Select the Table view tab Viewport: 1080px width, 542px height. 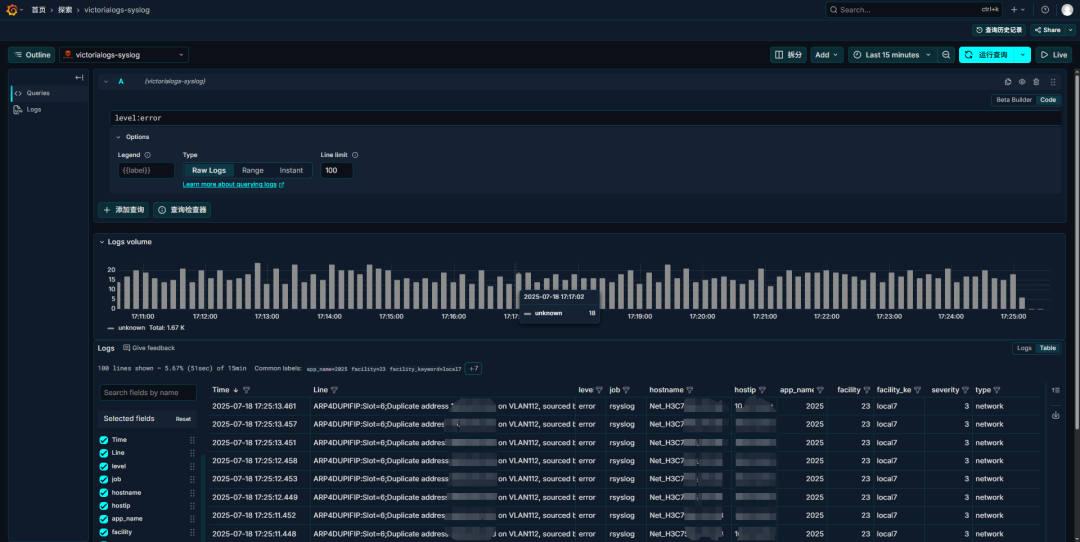pyautogui.click(x=1048, y=348)
